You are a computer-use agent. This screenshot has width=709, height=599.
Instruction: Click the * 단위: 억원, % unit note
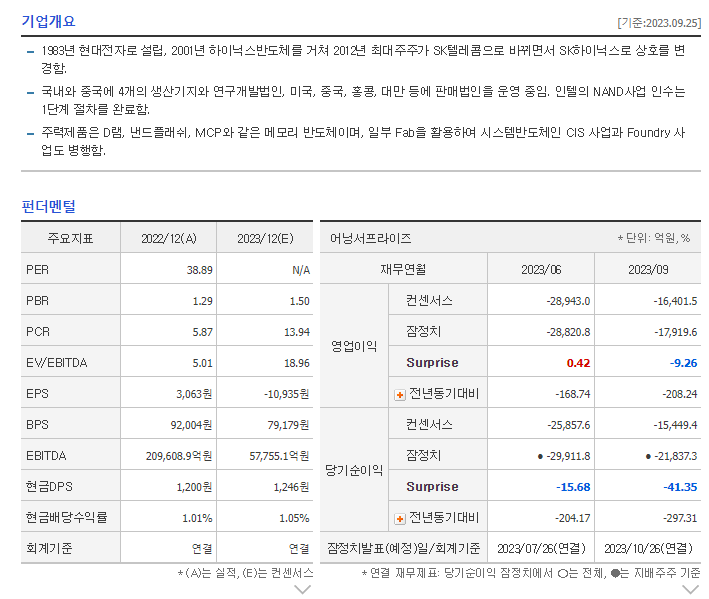click(653, 238)
